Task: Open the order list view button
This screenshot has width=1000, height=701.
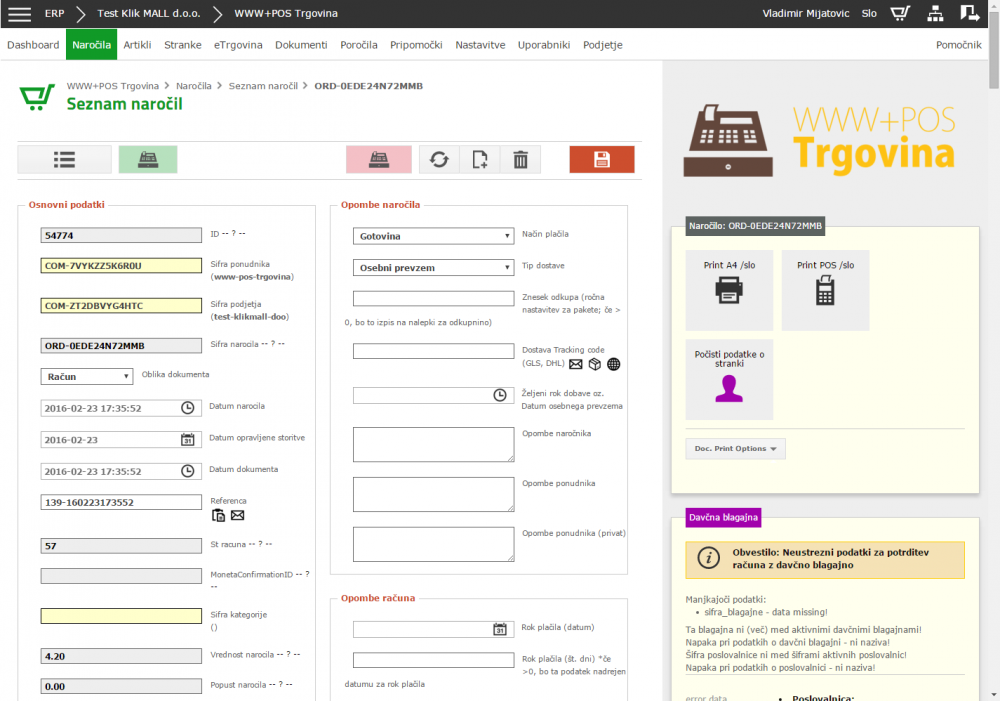Action: 65,160
